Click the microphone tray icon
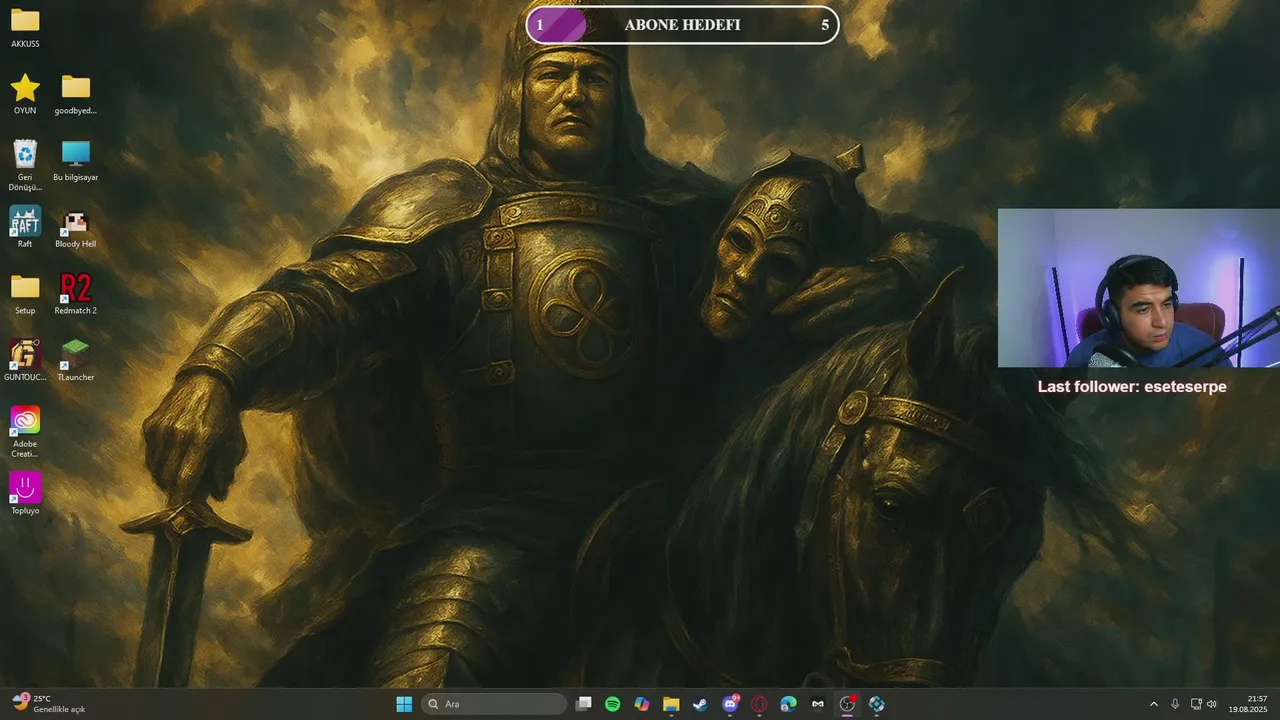Screen dimensions: 1280x720 coord(1175,704)
